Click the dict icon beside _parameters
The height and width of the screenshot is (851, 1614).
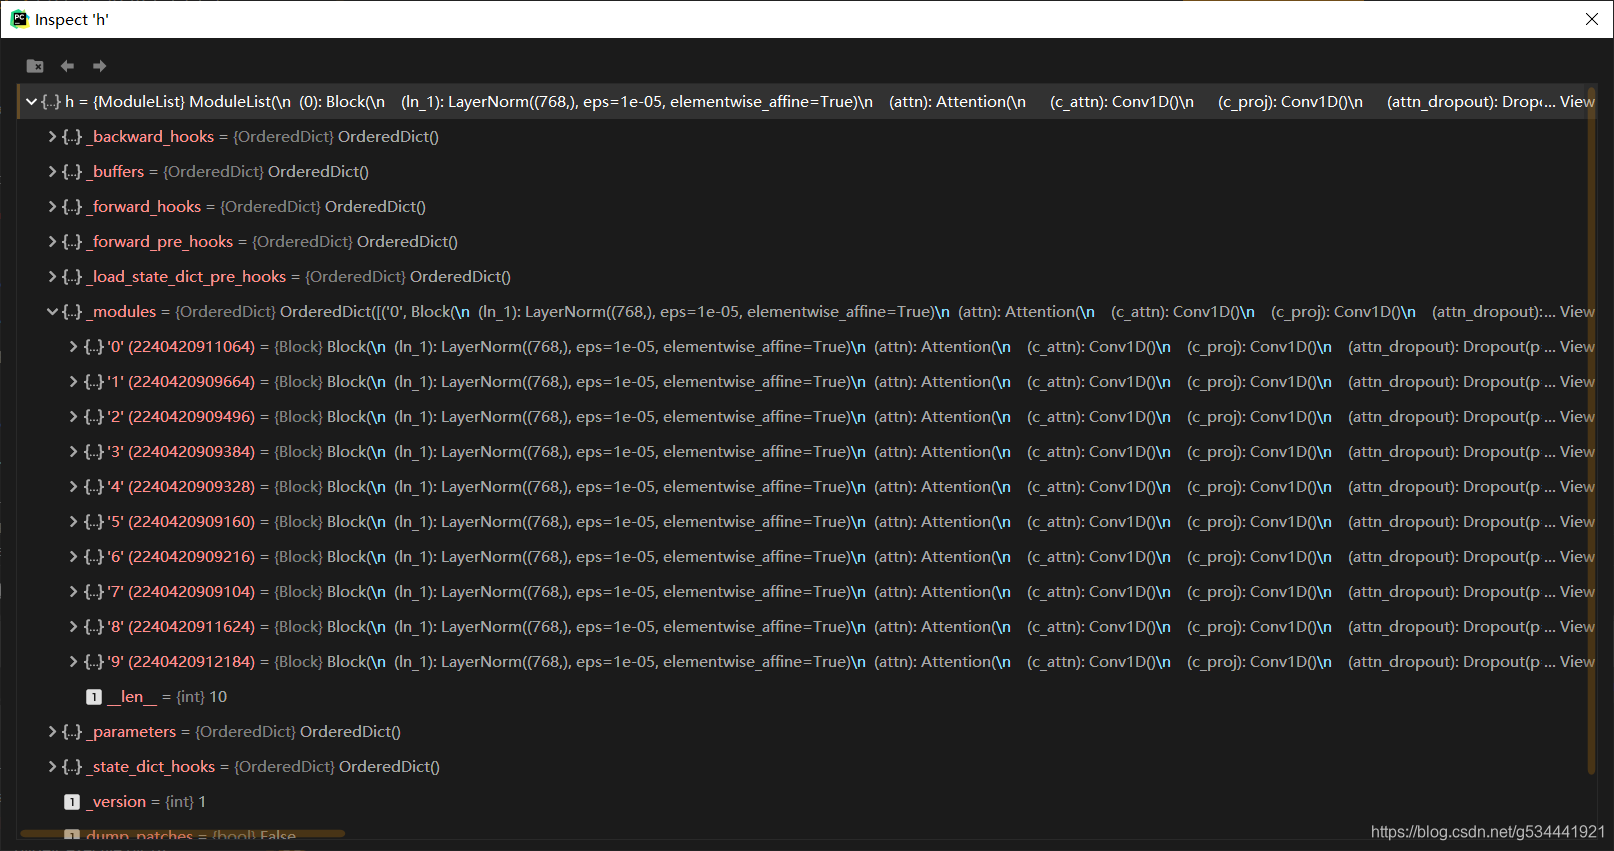point(72,732)
